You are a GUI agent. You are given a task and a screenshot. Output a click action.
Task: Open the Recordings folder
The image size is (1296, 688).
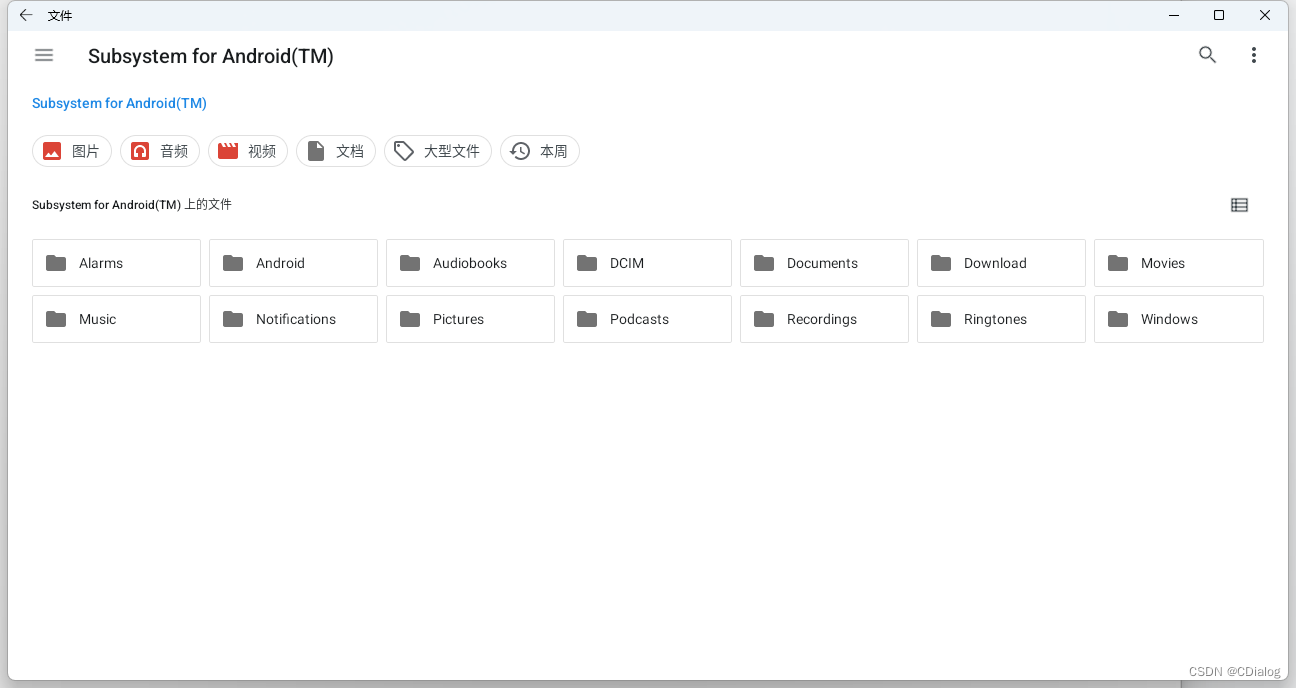(824, 319)
